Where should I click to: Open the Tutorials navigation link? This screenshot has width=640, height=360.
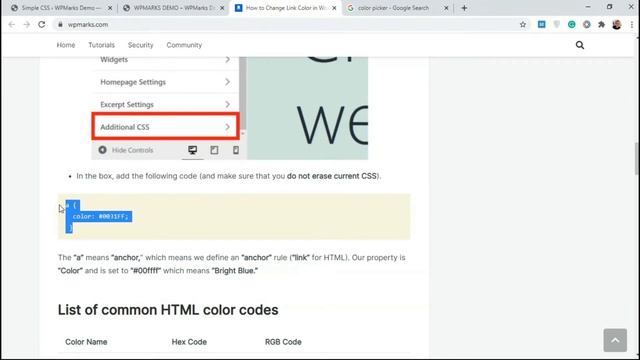(x=101, y=45)
